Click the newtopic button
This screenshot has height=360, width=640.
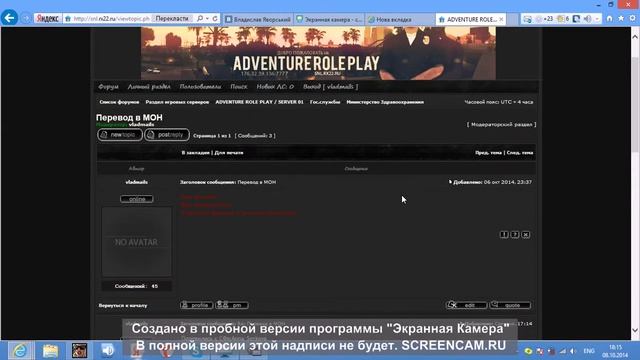[x=120, y=135]
